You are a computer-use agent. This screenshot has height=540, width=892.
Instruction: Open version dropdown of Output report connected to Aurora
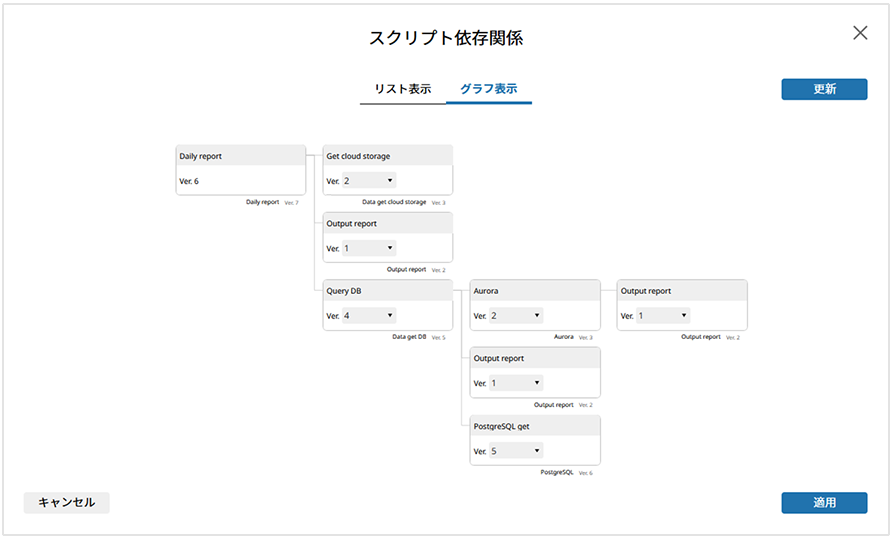coord(663,316)
